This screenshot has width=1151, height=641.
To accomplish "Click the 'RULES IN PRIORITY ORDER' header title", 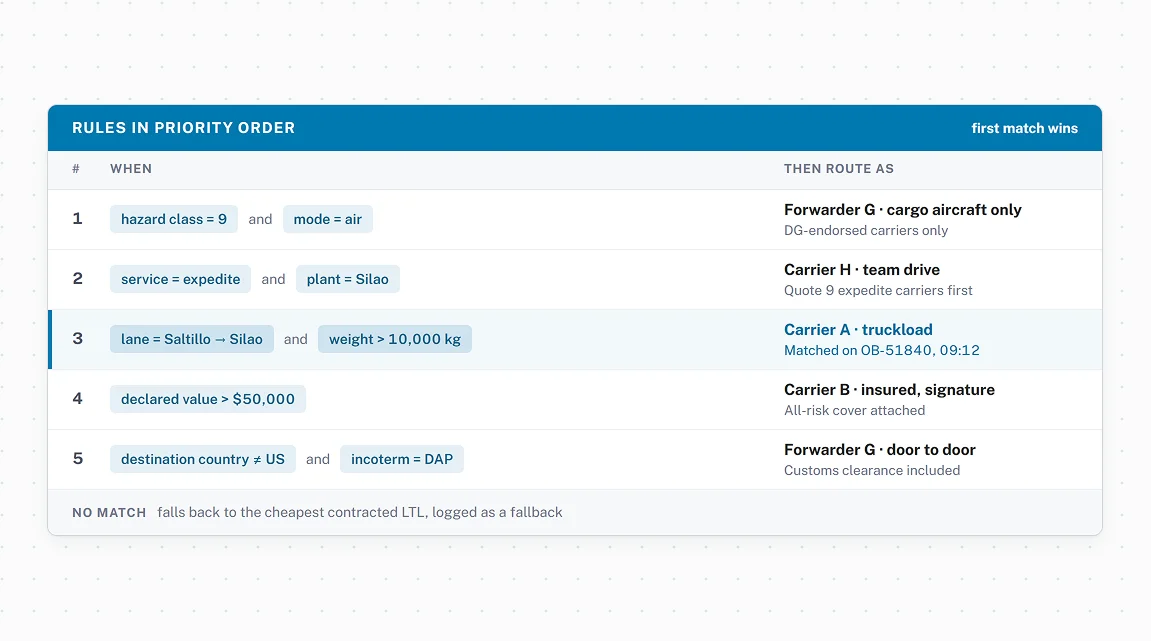I will point(184,128).
